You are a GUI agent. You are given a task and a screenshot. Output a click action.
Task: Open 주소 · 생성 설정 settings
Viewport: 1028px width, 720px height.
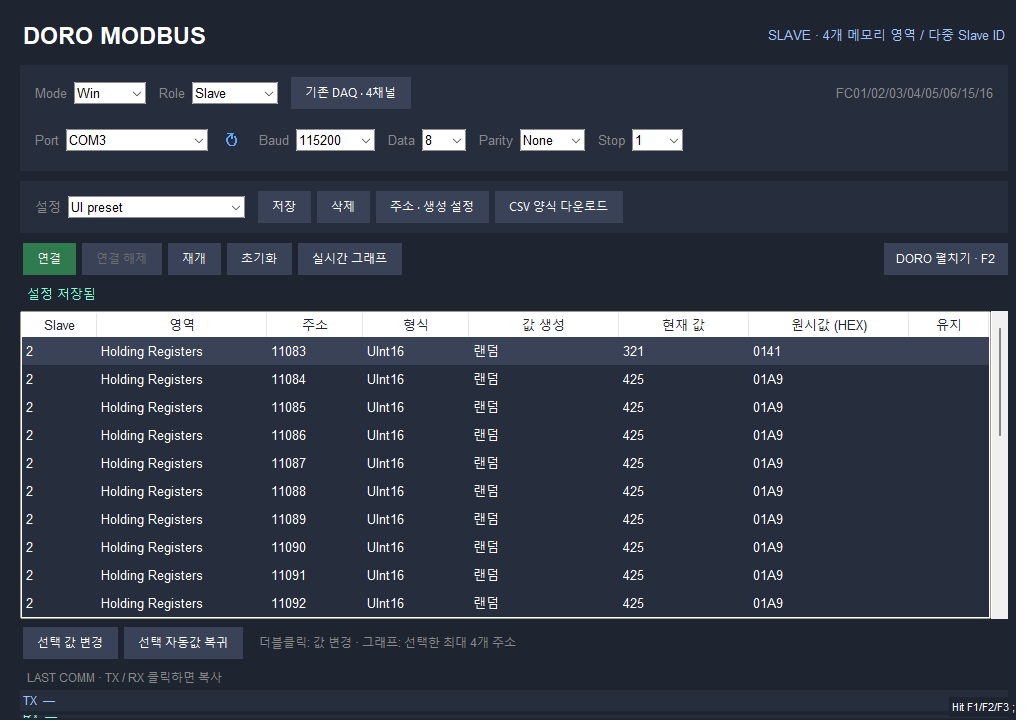point(432,207)
